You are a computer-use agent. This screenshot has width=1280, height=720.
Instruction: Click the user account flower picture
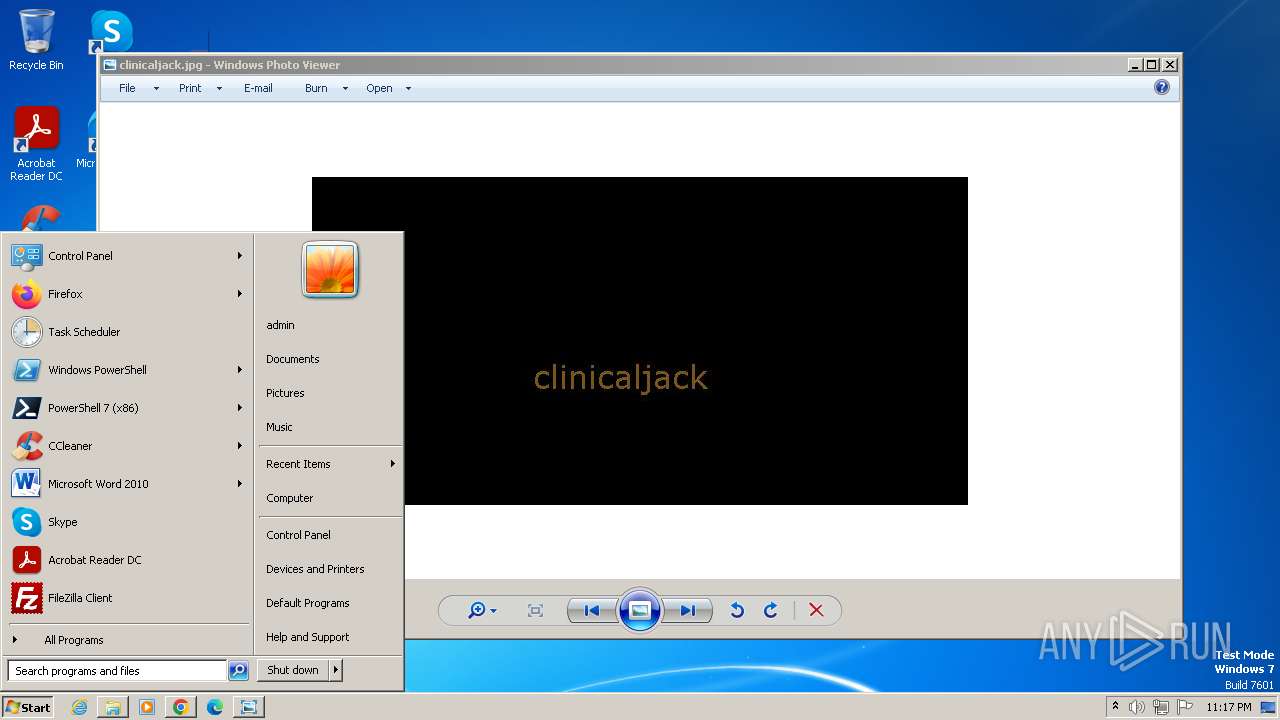(330, 270)
